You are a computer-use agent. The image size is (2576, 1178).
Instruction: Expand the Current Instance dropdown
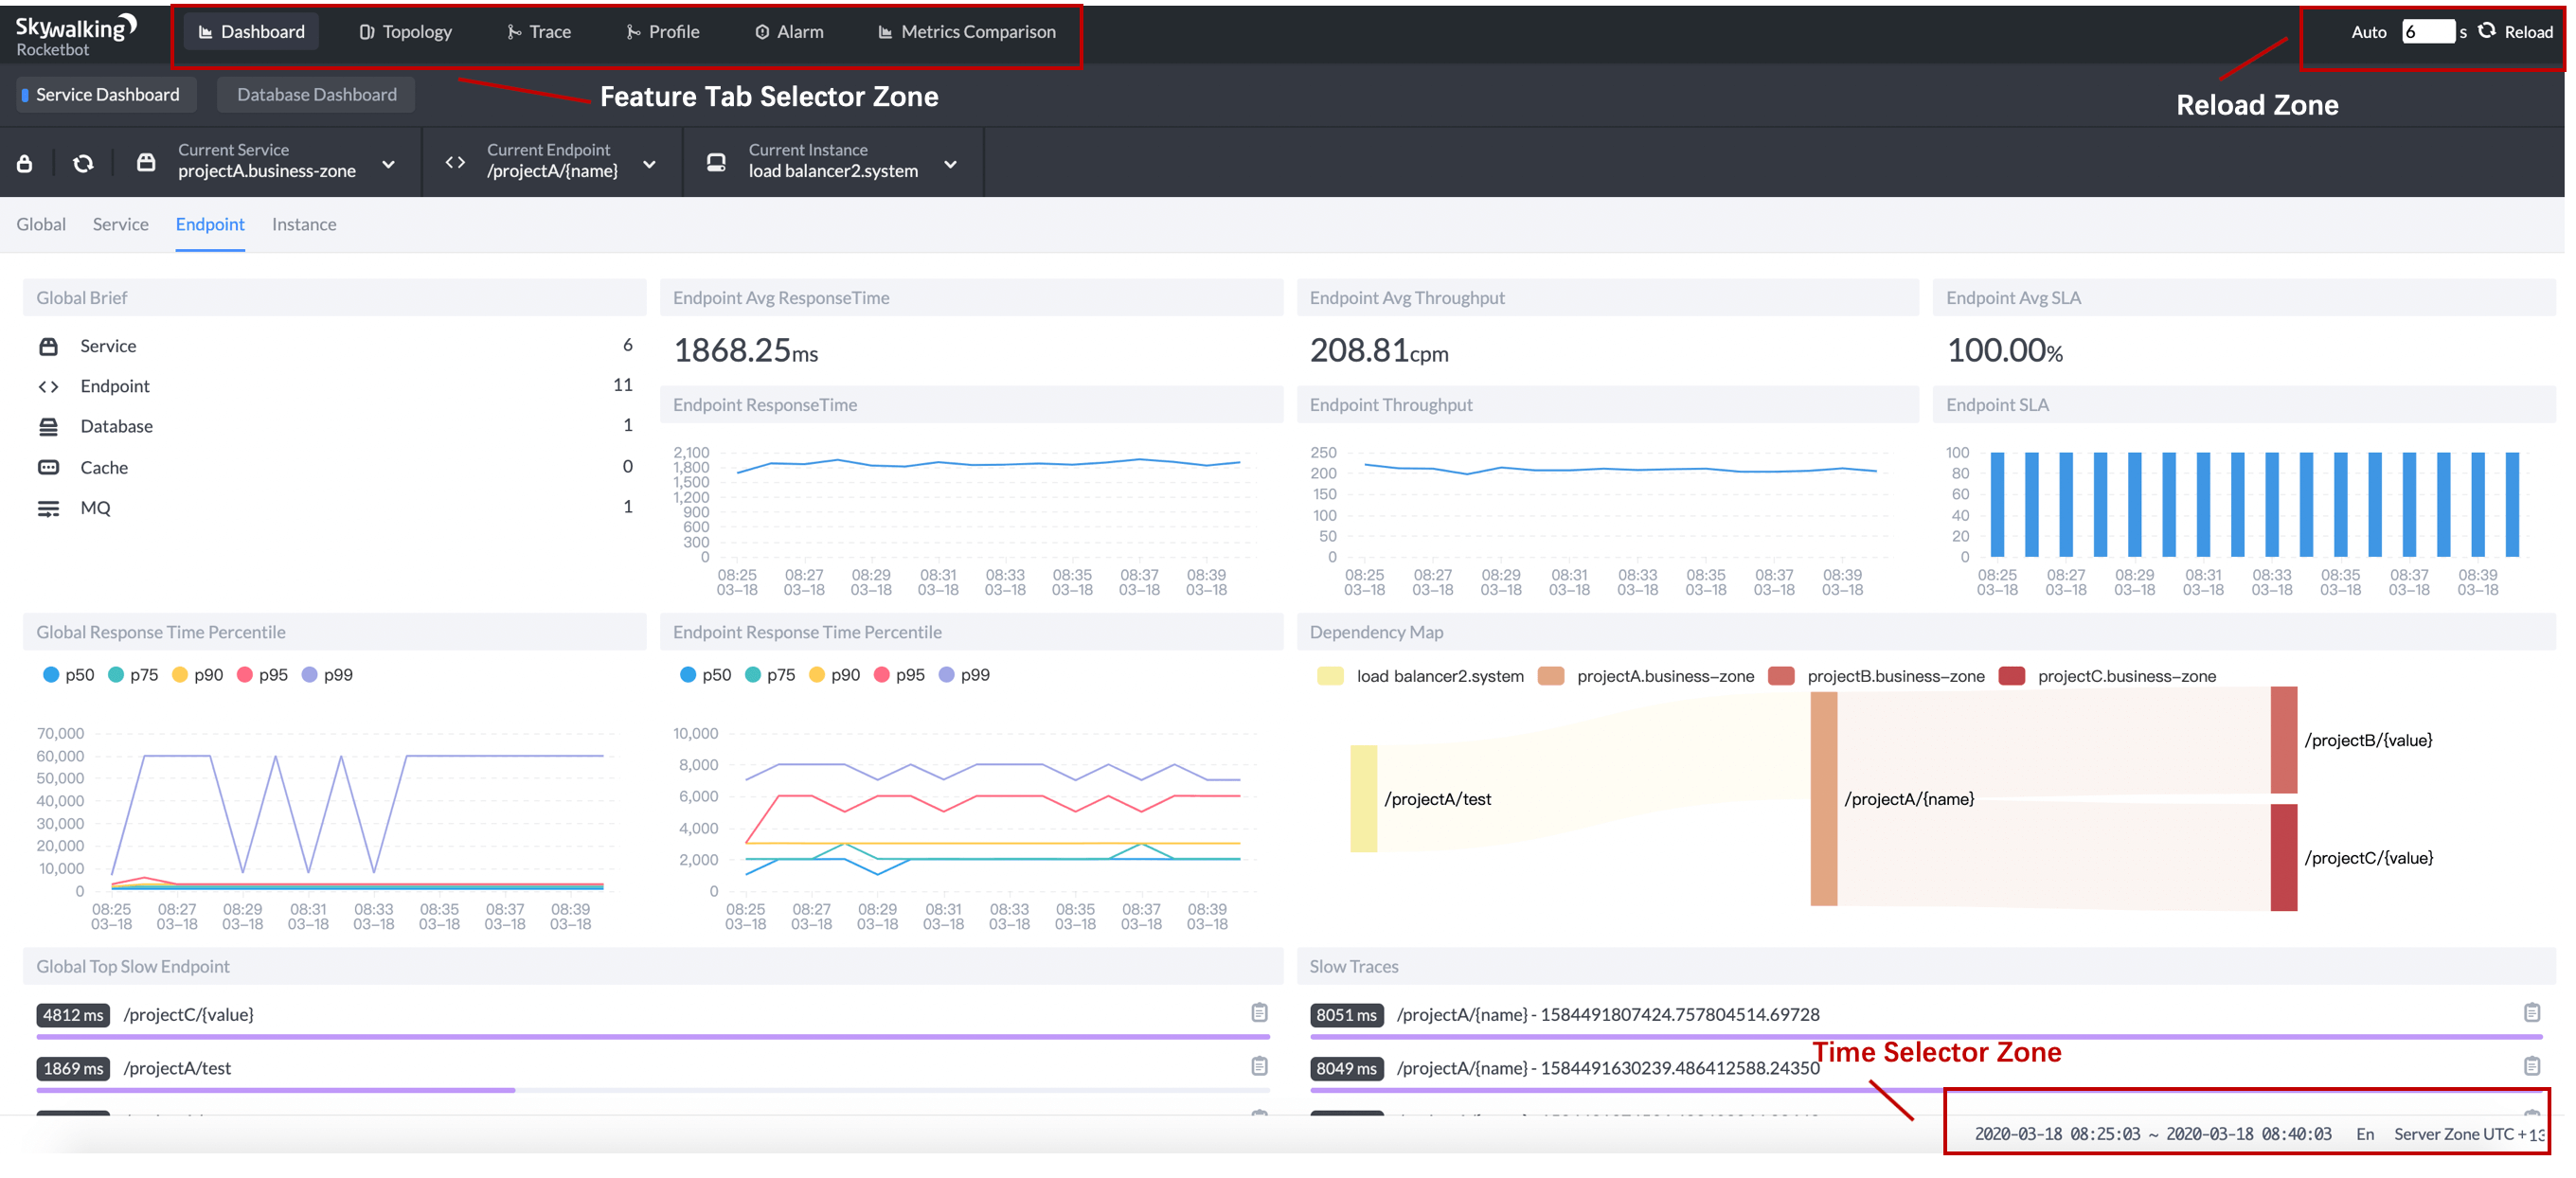click(x=950, y=164)
